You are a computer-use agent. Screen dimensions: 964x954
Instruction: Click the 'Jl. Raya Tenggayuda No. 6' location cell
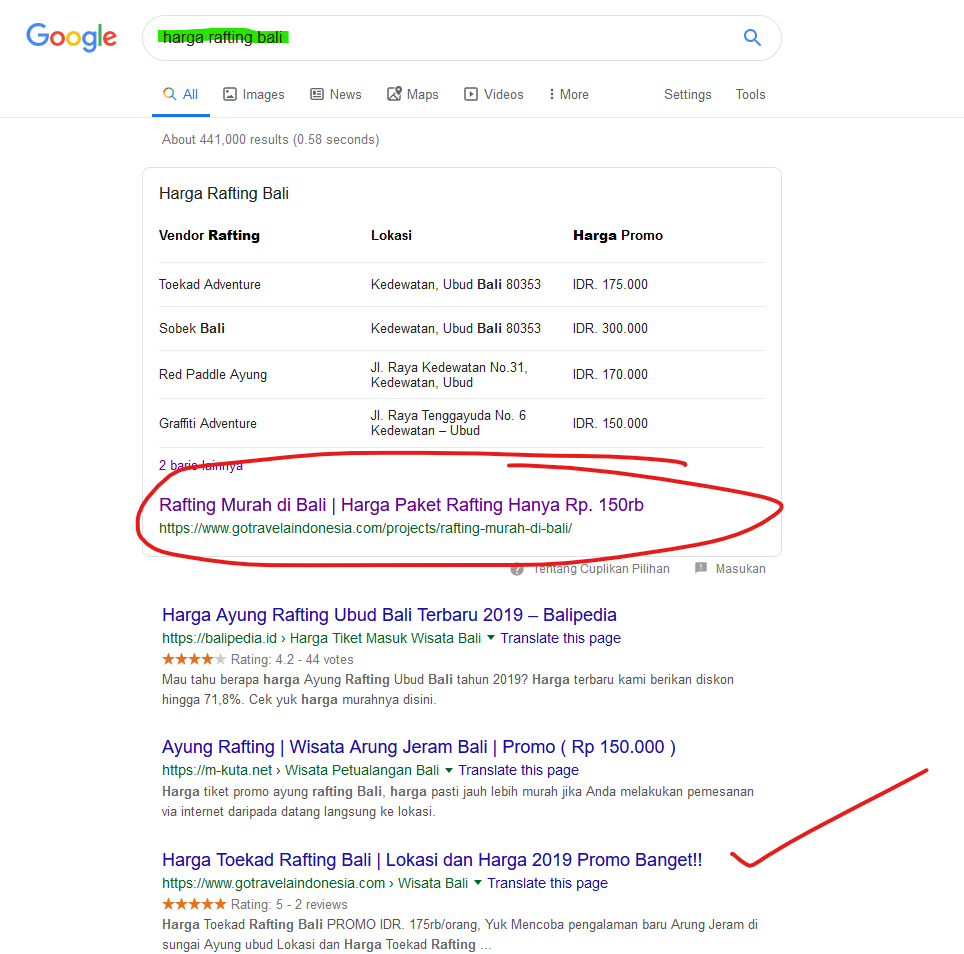[448, 423]
